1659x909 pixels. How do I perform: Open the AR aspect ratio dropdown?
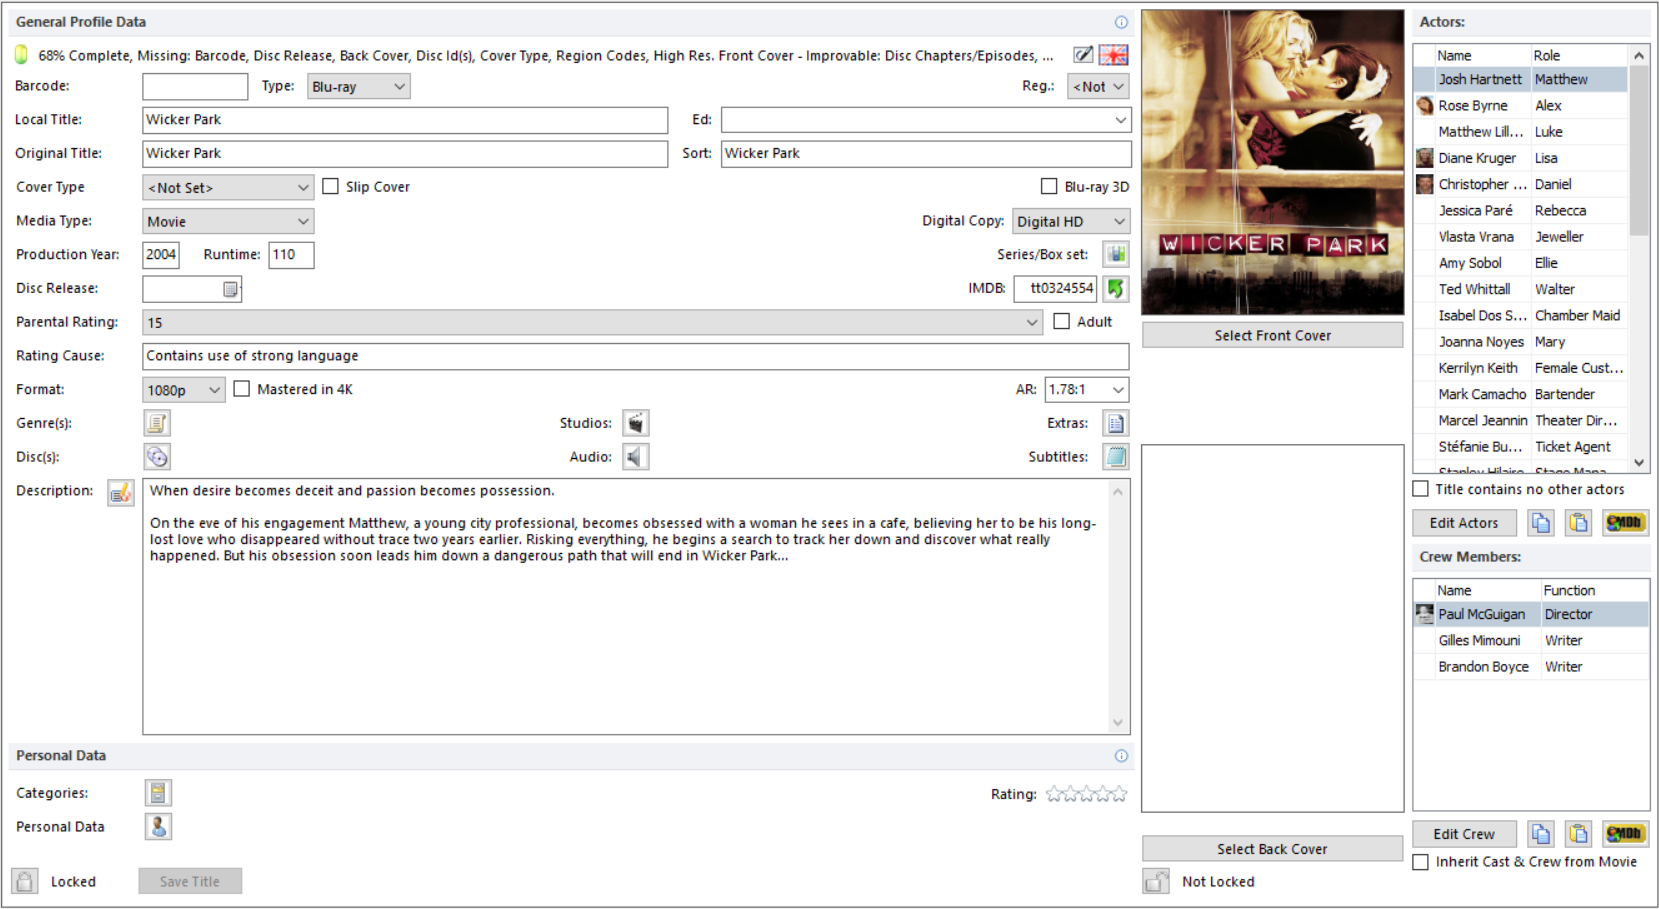tap(1087, 389)
